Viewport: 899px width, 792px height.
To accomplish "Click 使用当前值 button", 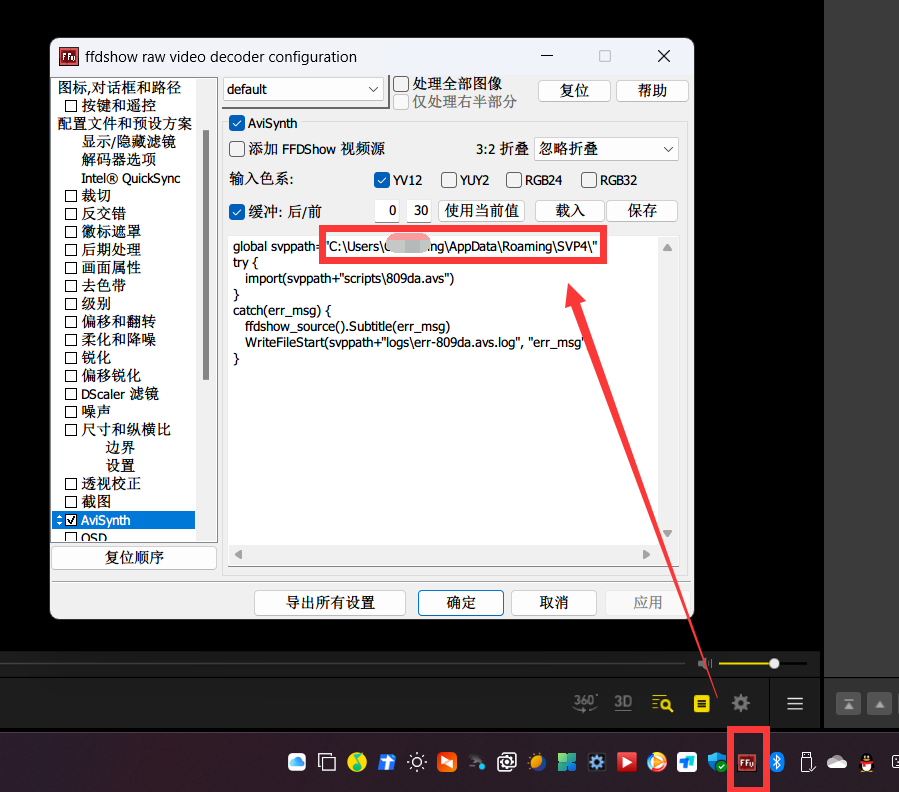I will click(x=482, y=210).
